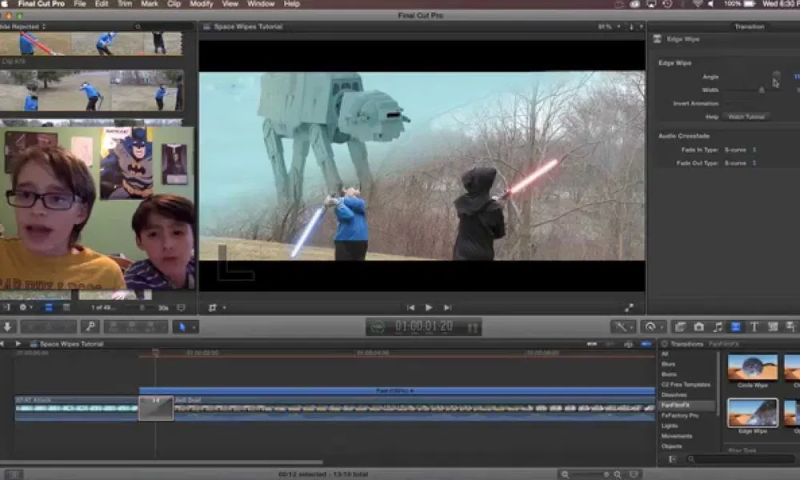800x480 pixels.
Task: Select the Circle Wipe transition thumbnail
Action: coord(752,367)
